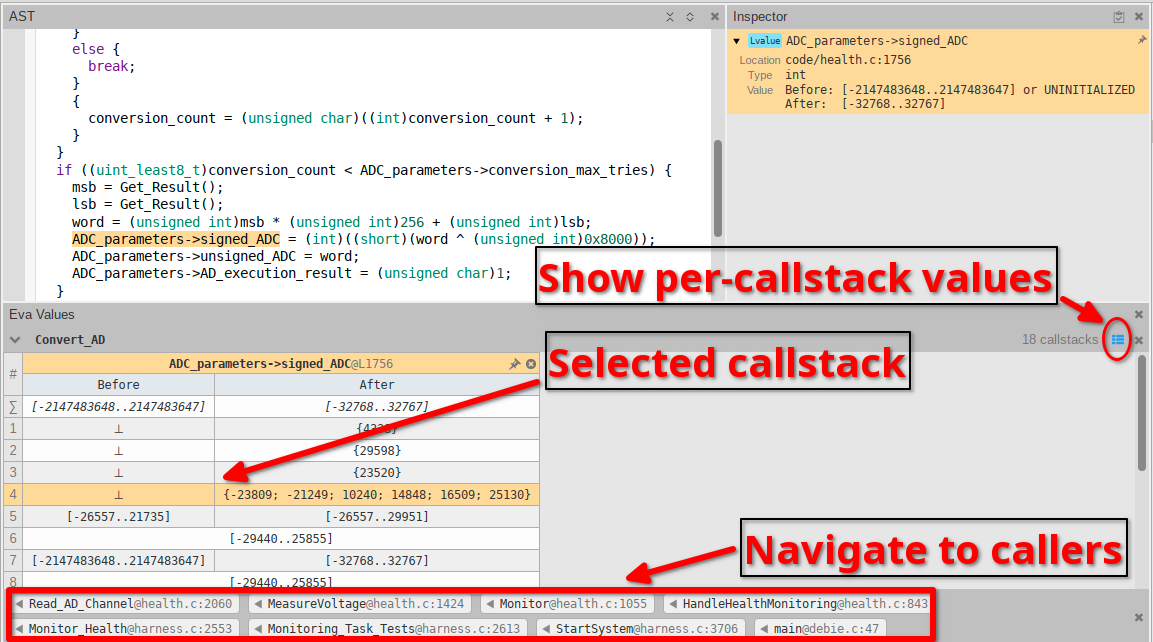Screen dimensions: 1153x642
Task: Click the lsb = Get_Result() statement
Action: [147, 204]
